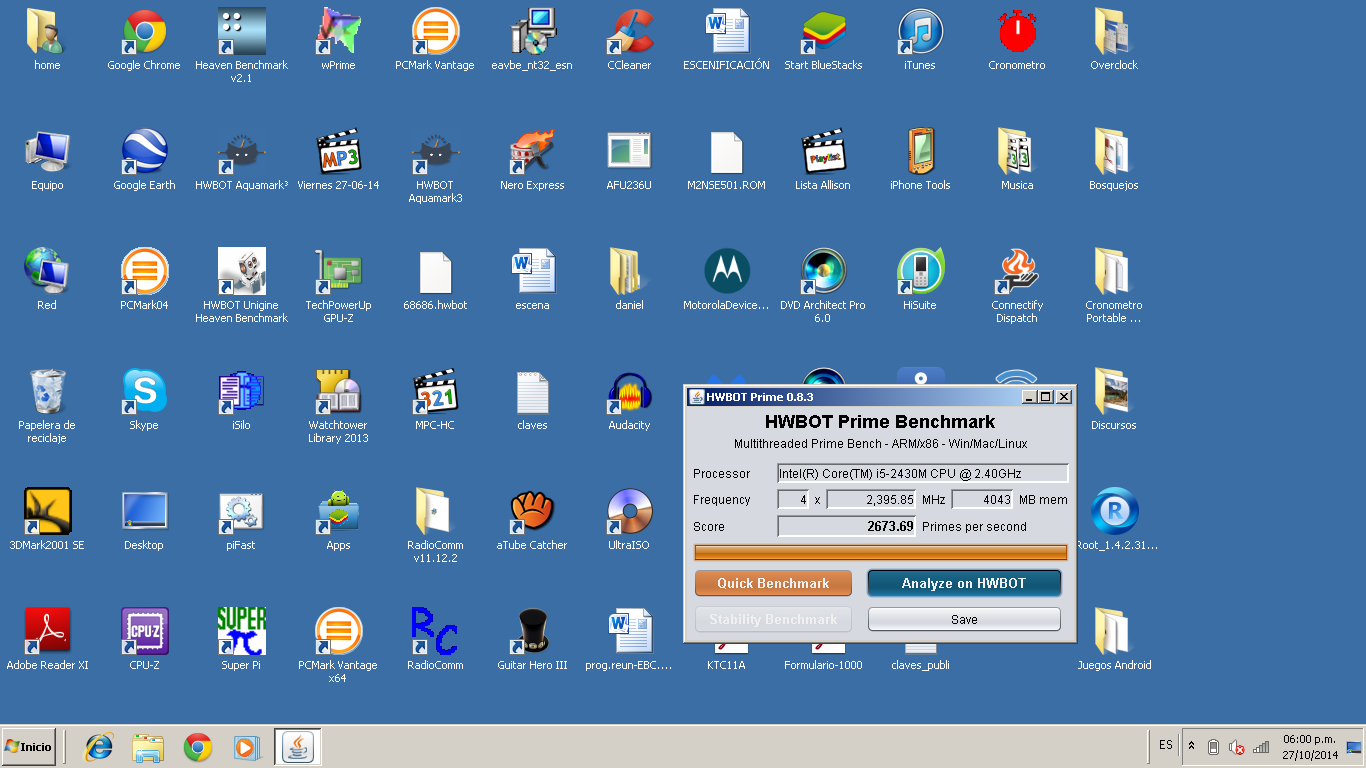The height and width of the screenshot is (768, 1366).
Task: Open the daniel folder
Action: coord(629,280)
